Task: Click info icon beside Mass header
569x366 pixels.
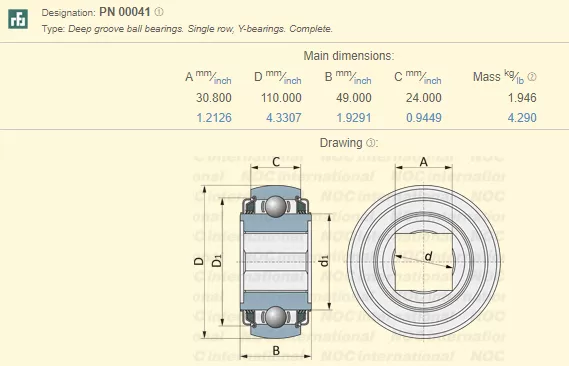Action: (x=532, y=77)
